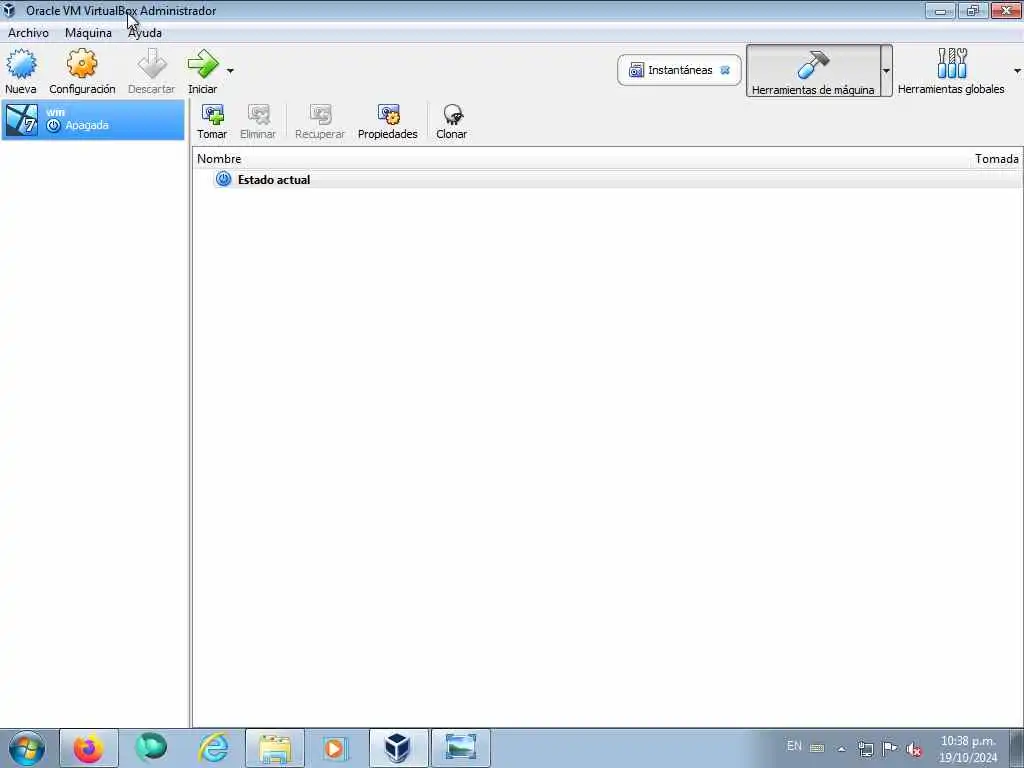1024x768 pixels.
Task: Show hidden tray icons arrow
Action: [x=842, y=748]
